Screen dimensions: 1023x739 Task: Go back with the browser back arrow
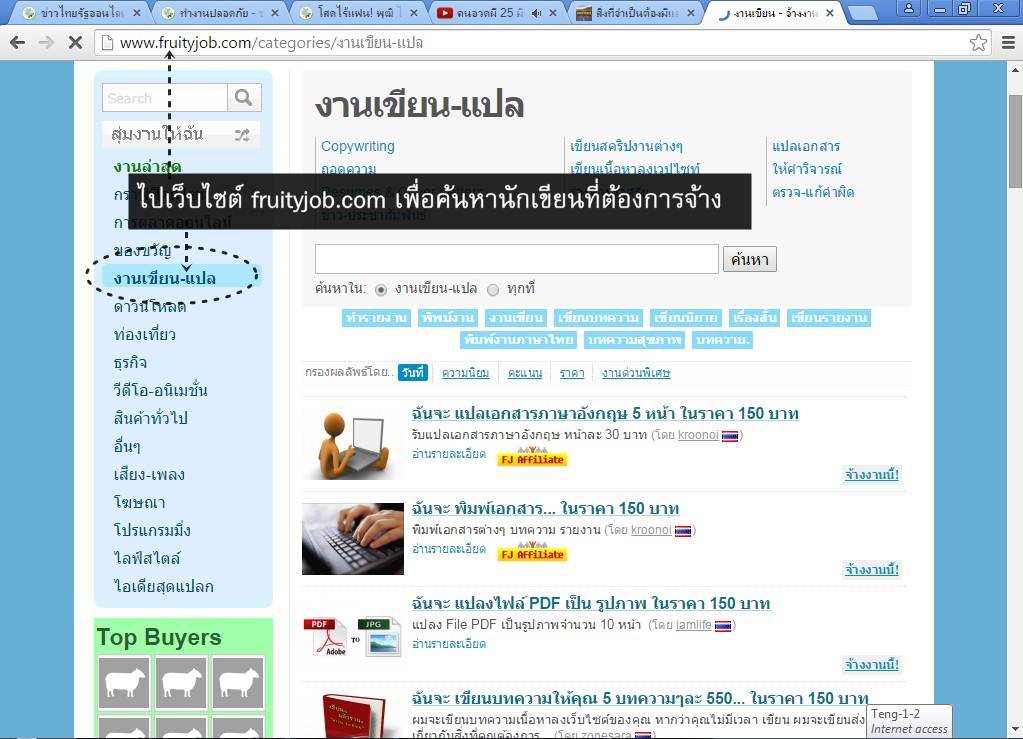tap(18, 43)
